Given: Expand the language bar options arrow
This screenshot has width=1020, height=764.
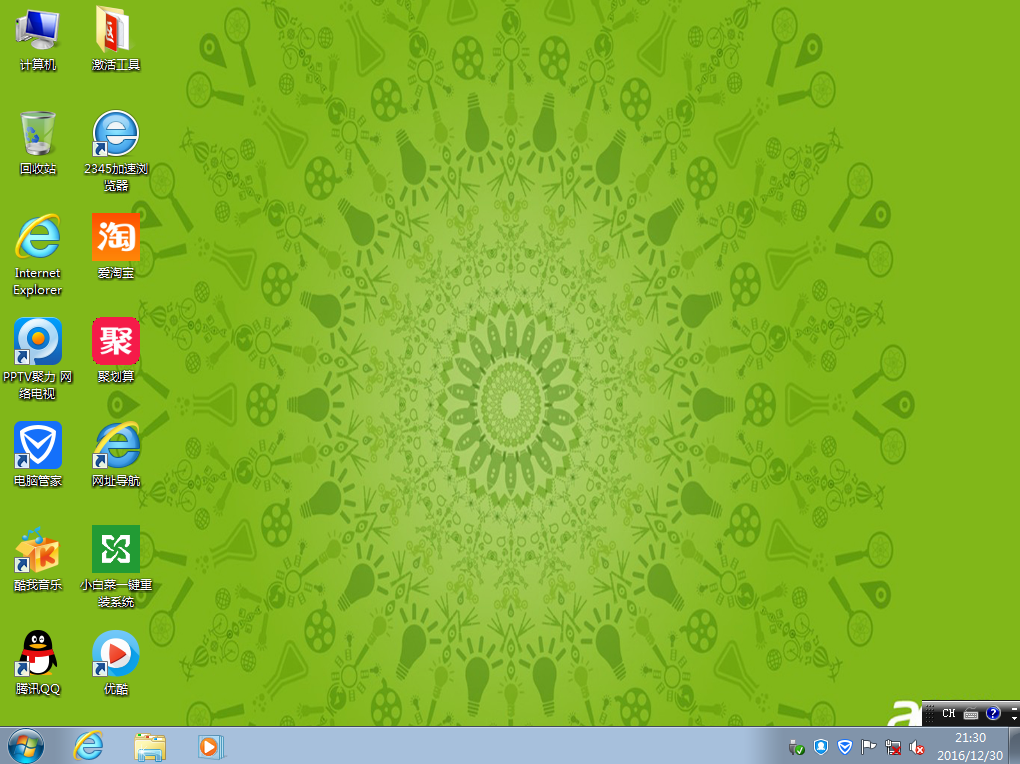Looking at the screenshot, I should point(1014,718).
